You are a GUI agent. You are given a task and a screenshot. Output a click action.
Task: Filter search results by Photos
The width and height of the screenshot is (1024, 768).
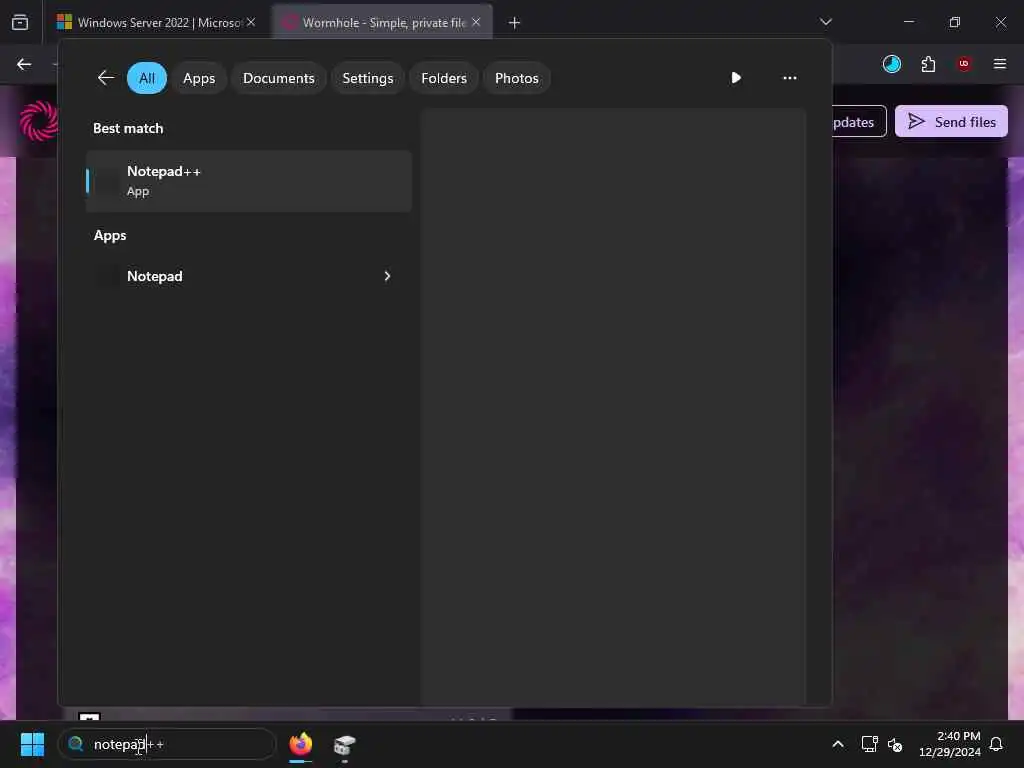click(517, 78)
